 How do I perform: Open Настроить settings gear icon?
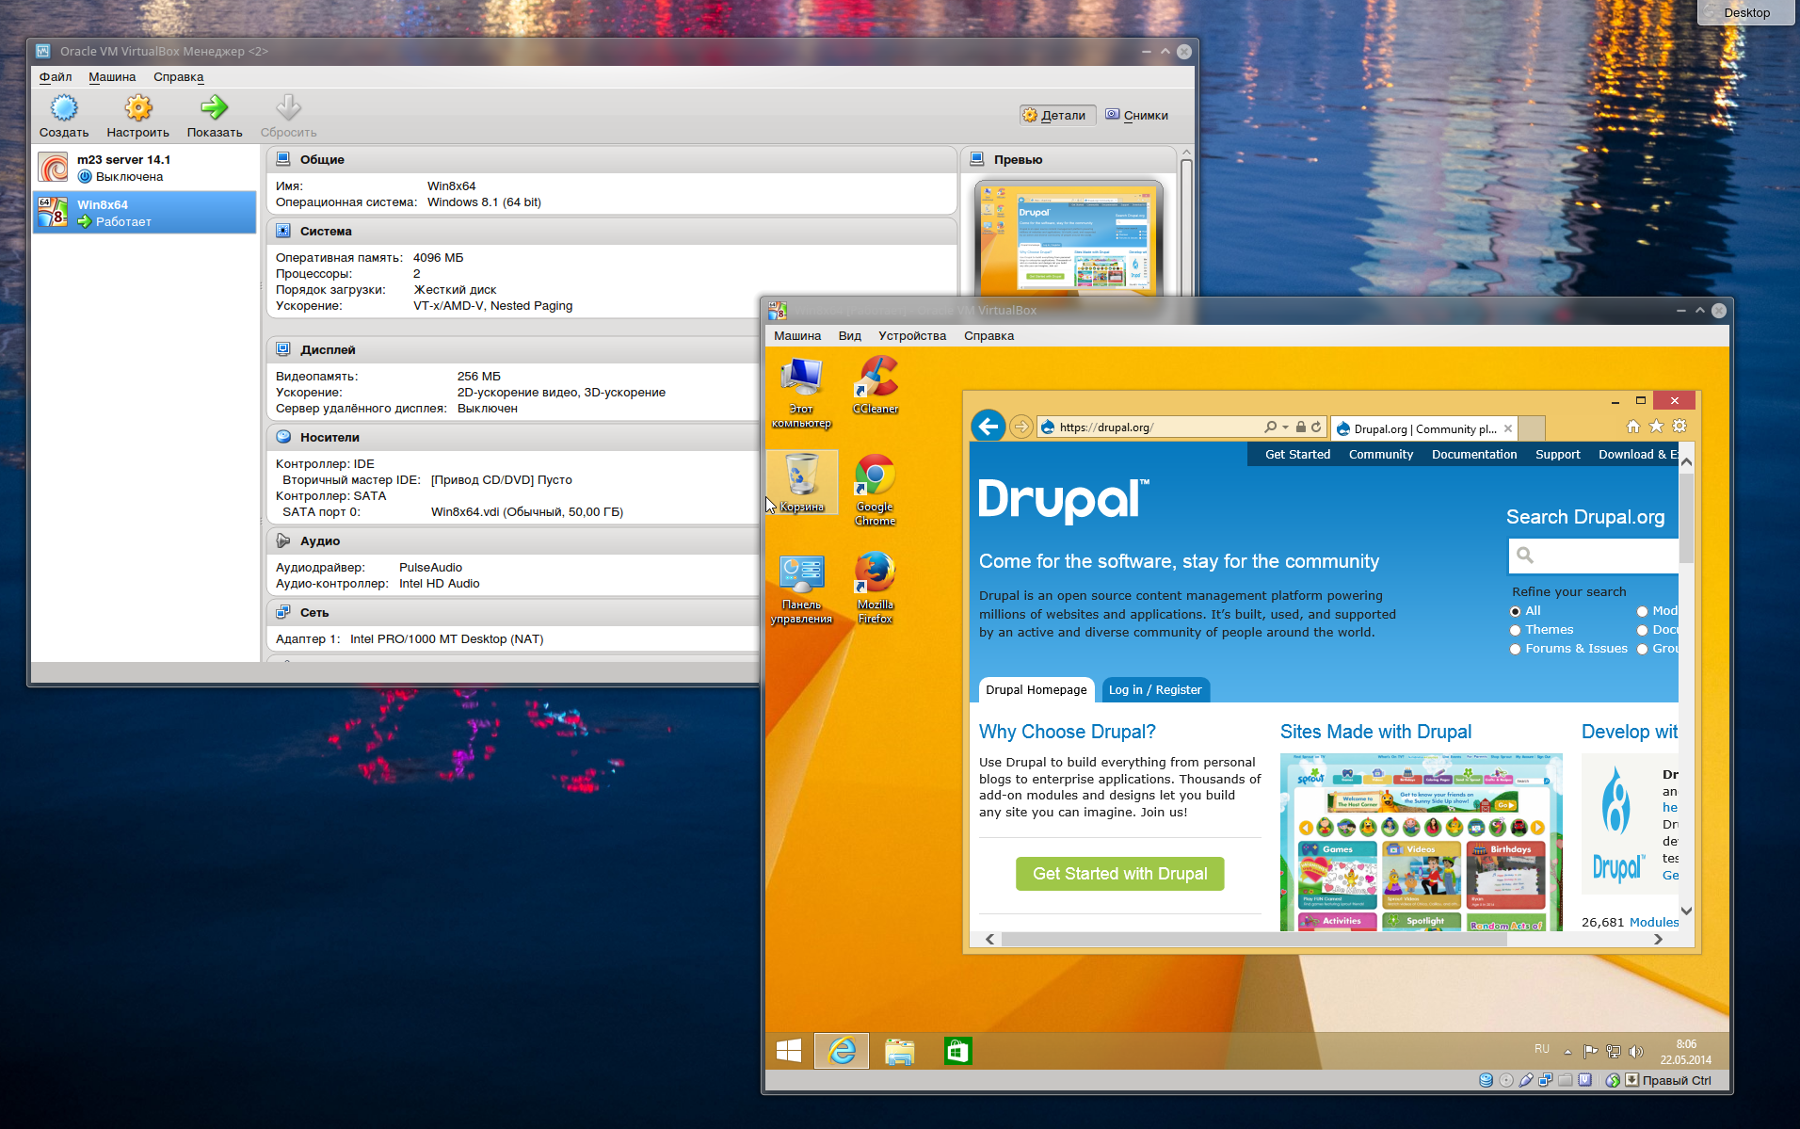pyautogui.click(x=138, y=108)
